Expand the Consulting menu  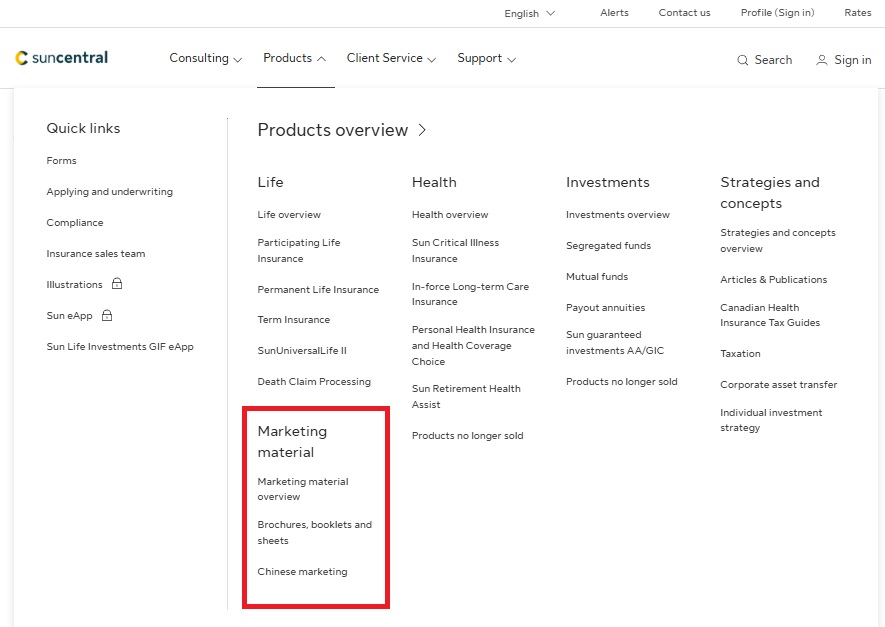[205, 58]
